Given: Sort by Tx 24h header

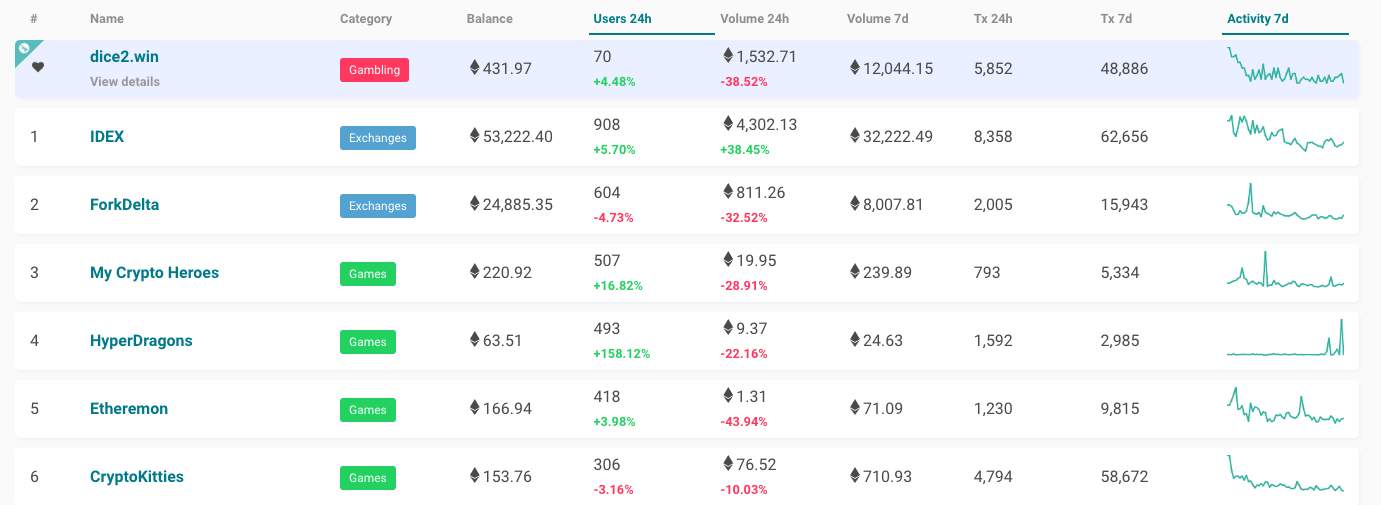Looking at the screenshot, I should click(x=994, y=19).
